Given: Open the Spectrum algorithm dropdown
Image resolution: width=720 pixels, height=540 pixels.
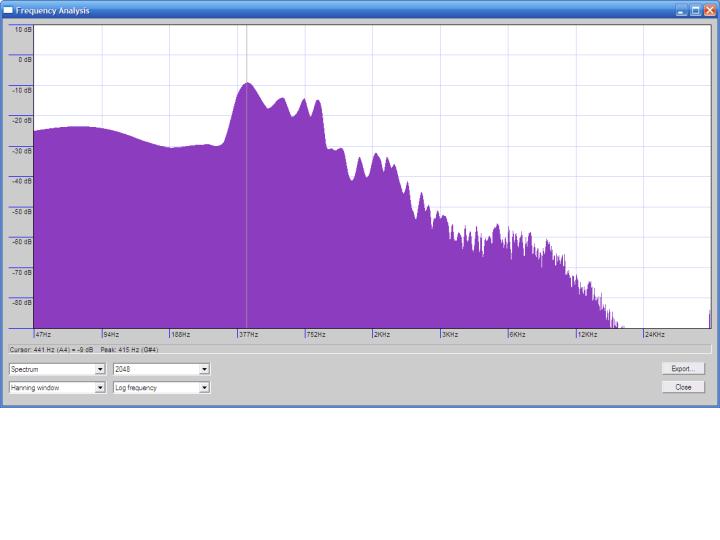Looking at the screenshot, I should click(x=100, y=369).
